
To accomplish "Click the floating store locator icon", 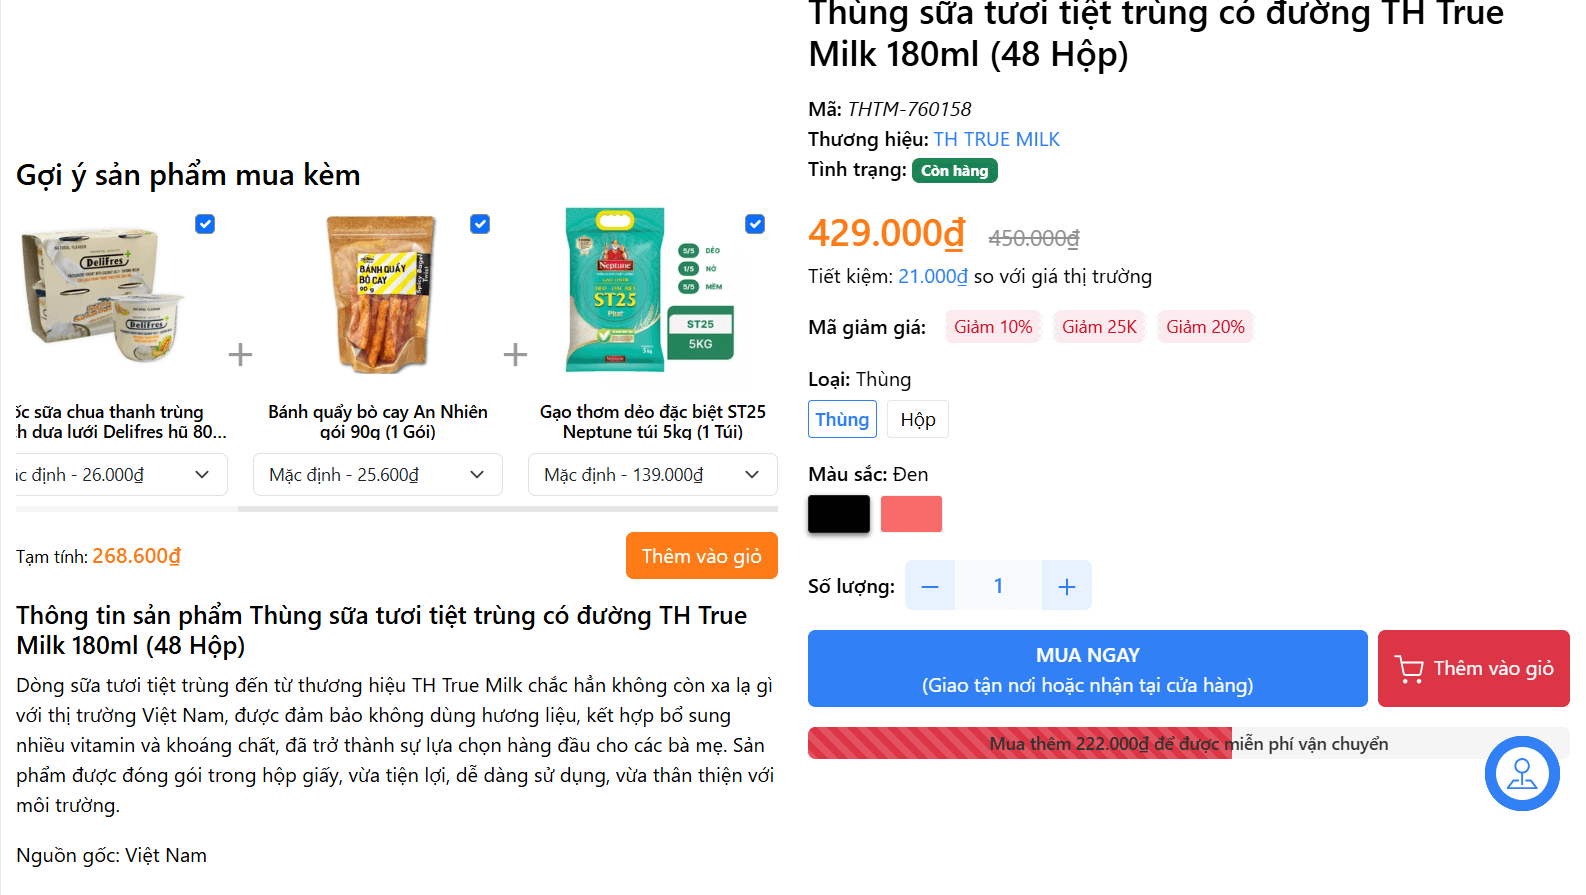I will point(1521,773).
